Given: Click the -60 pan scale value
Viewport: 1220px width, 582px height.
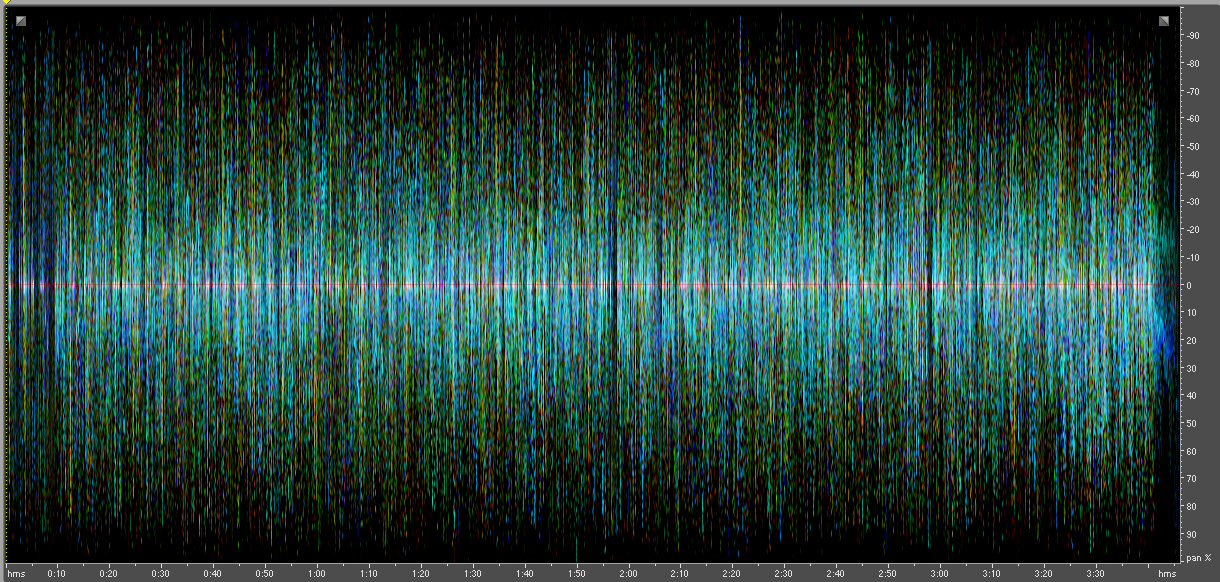Looking at the screenshot, I should [1193, 119].
